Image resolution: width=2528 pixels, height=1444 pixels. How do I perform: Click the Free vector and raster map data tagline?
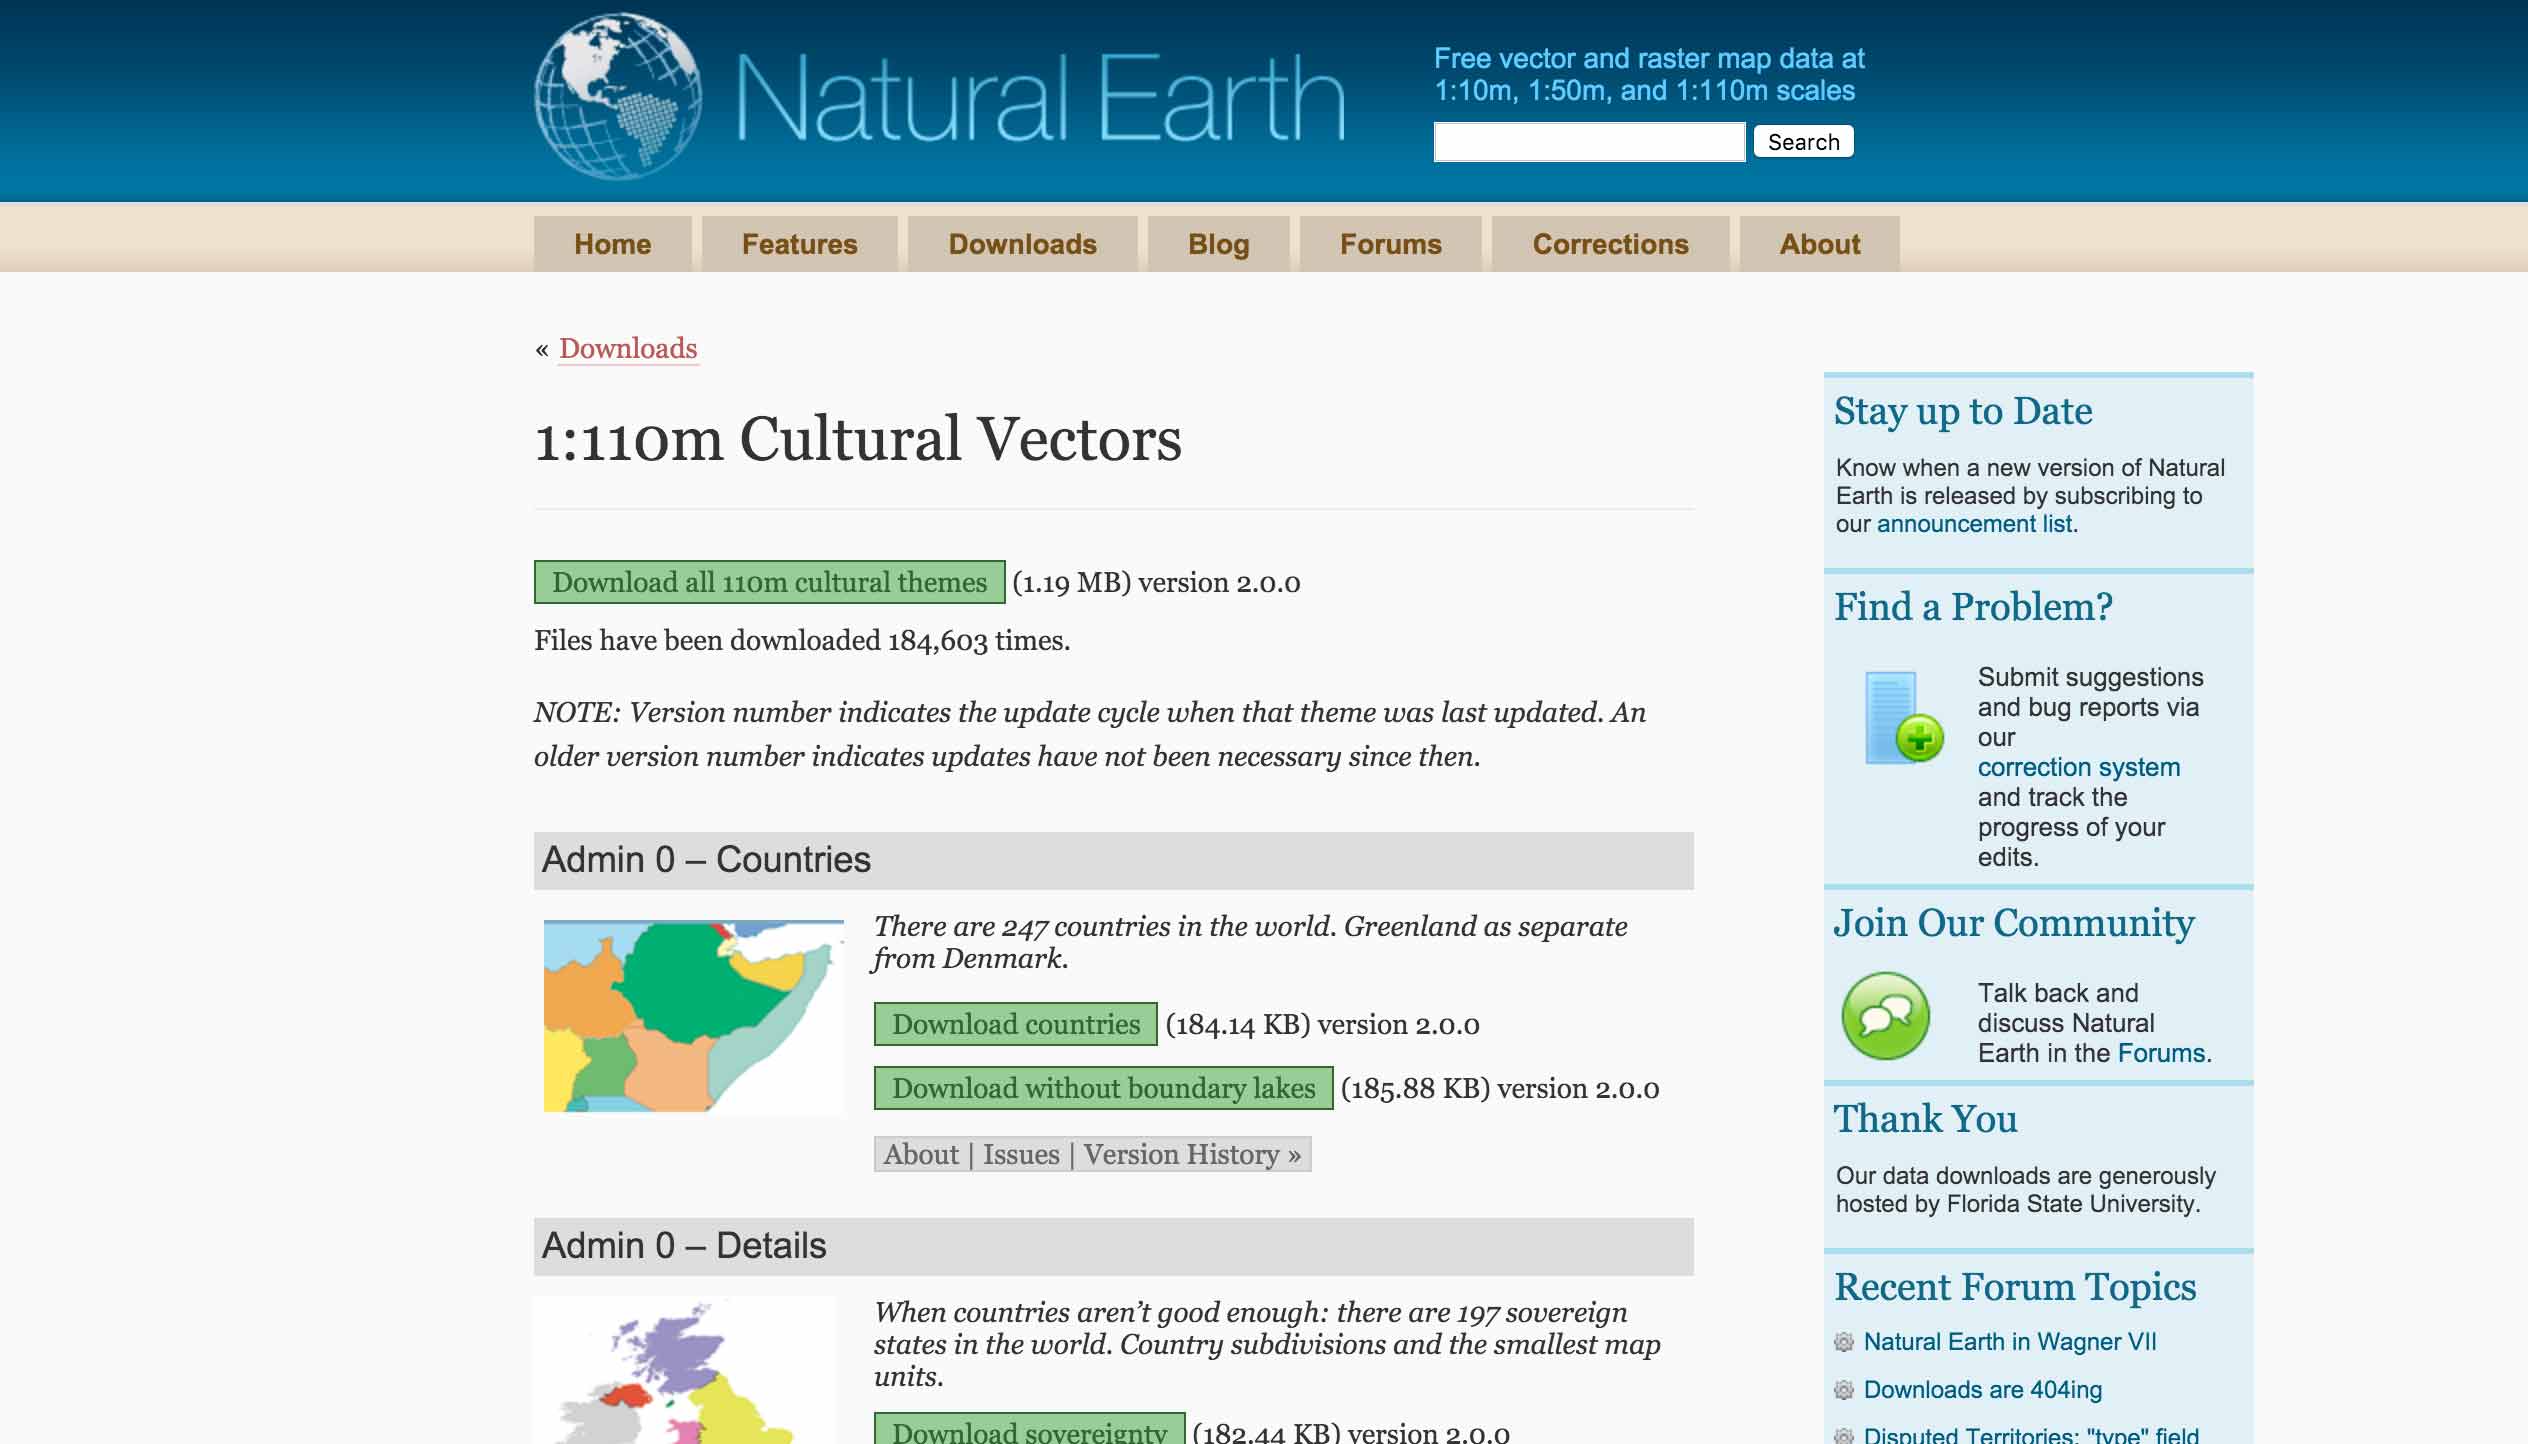(x=1648, y=75)
